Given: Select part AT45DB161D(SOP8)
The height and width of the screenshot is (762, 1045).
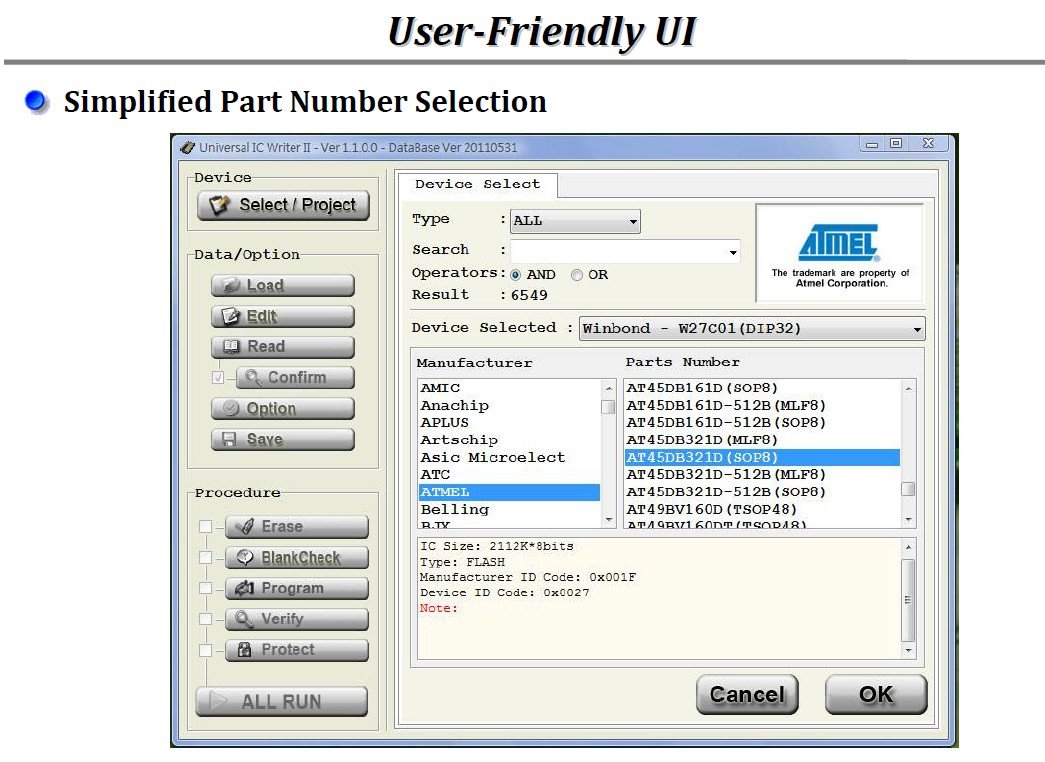Looking at the screenshot, I should tap(762, 388).
